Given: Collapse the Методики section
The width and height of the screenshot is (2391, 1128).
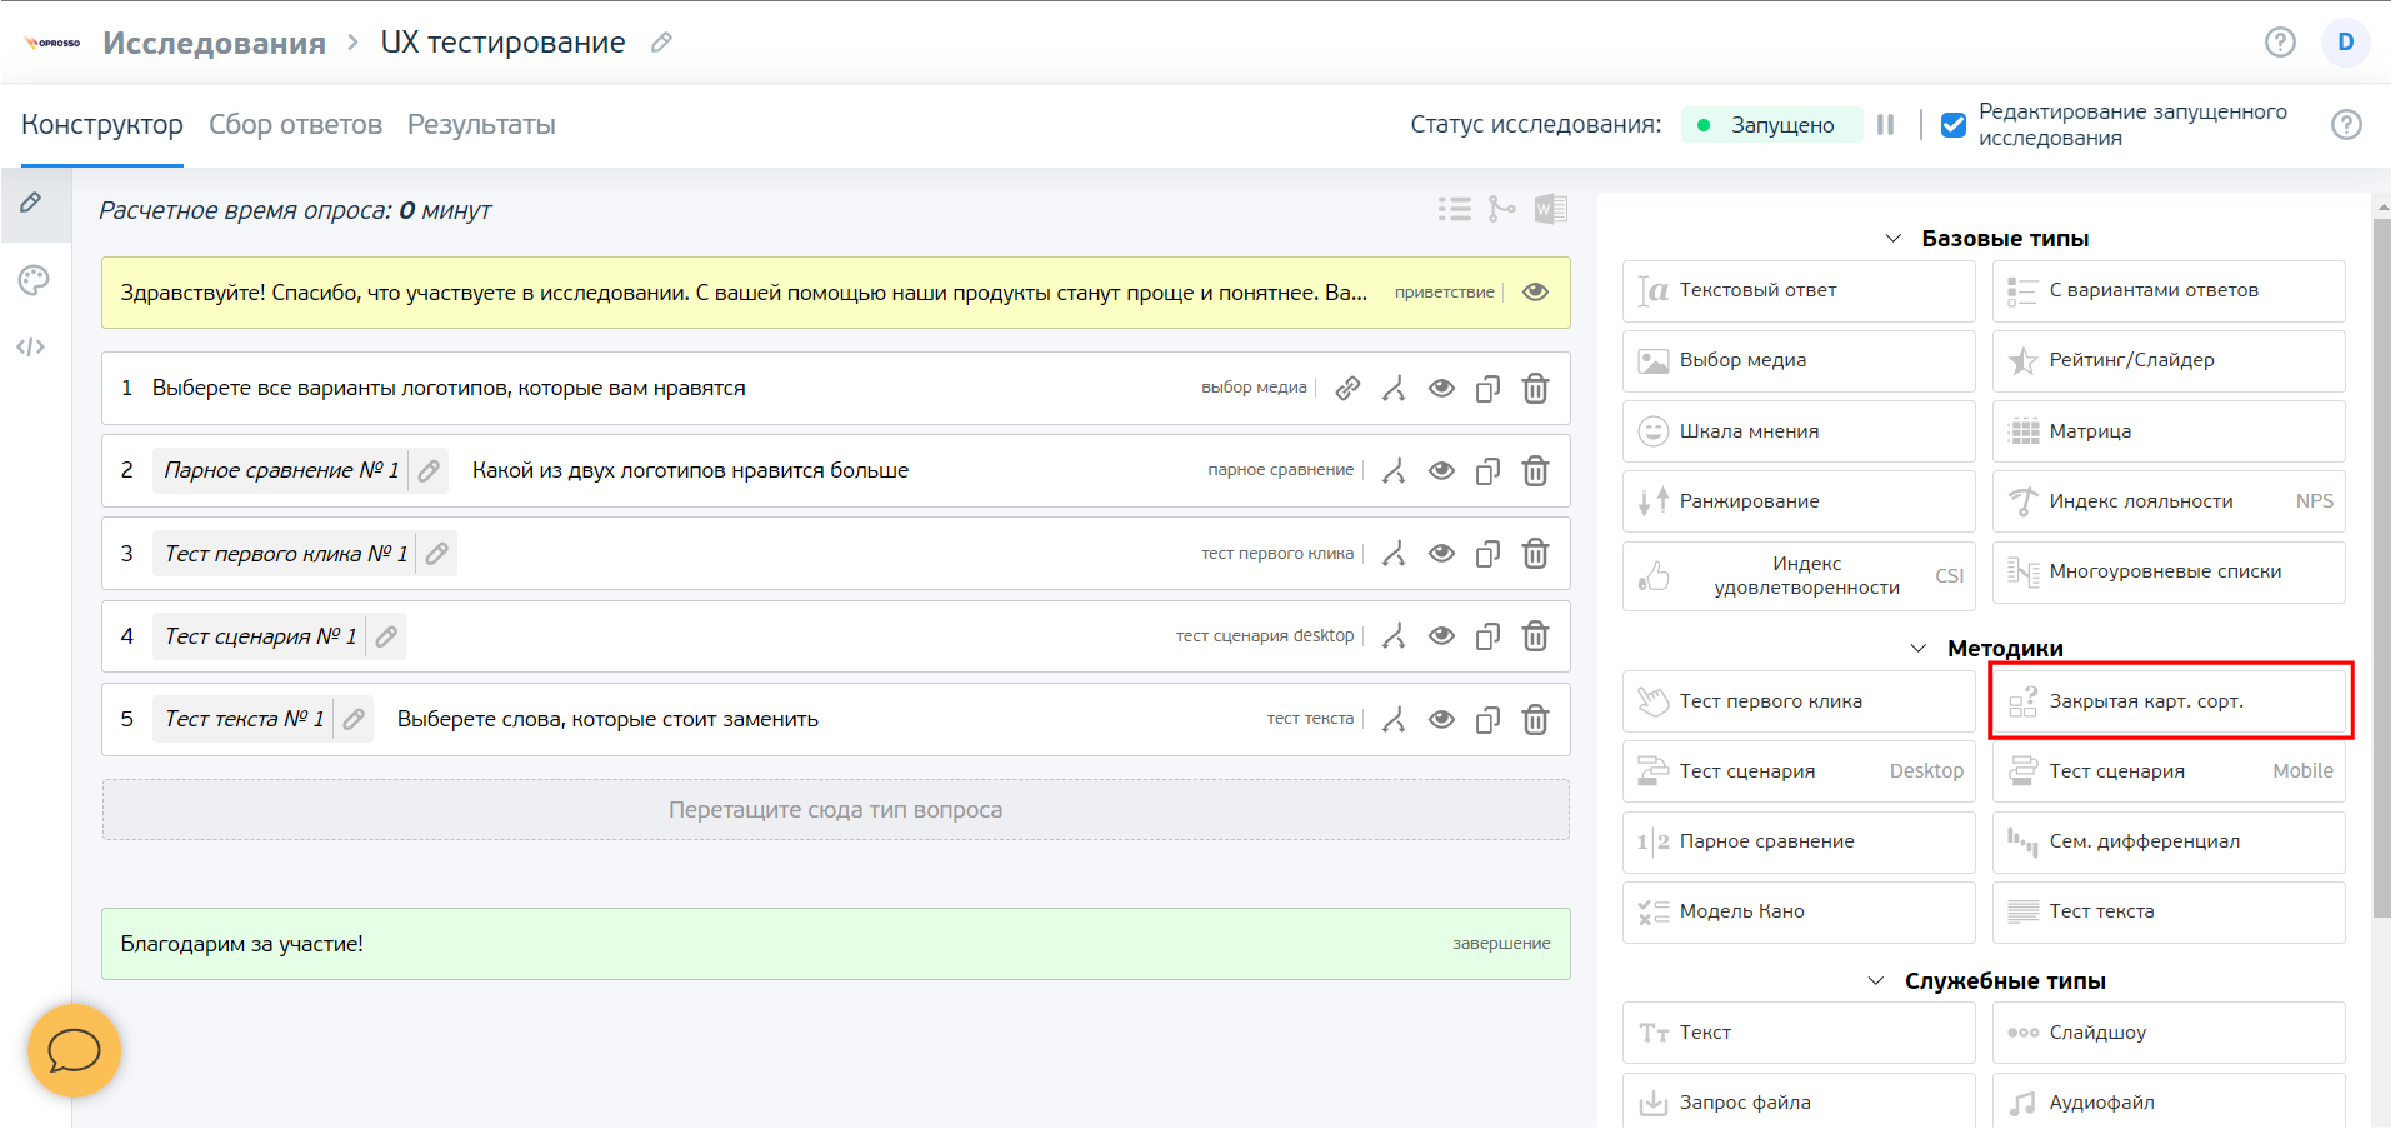Looking at the screenshot, I should tap(1918, 648).
